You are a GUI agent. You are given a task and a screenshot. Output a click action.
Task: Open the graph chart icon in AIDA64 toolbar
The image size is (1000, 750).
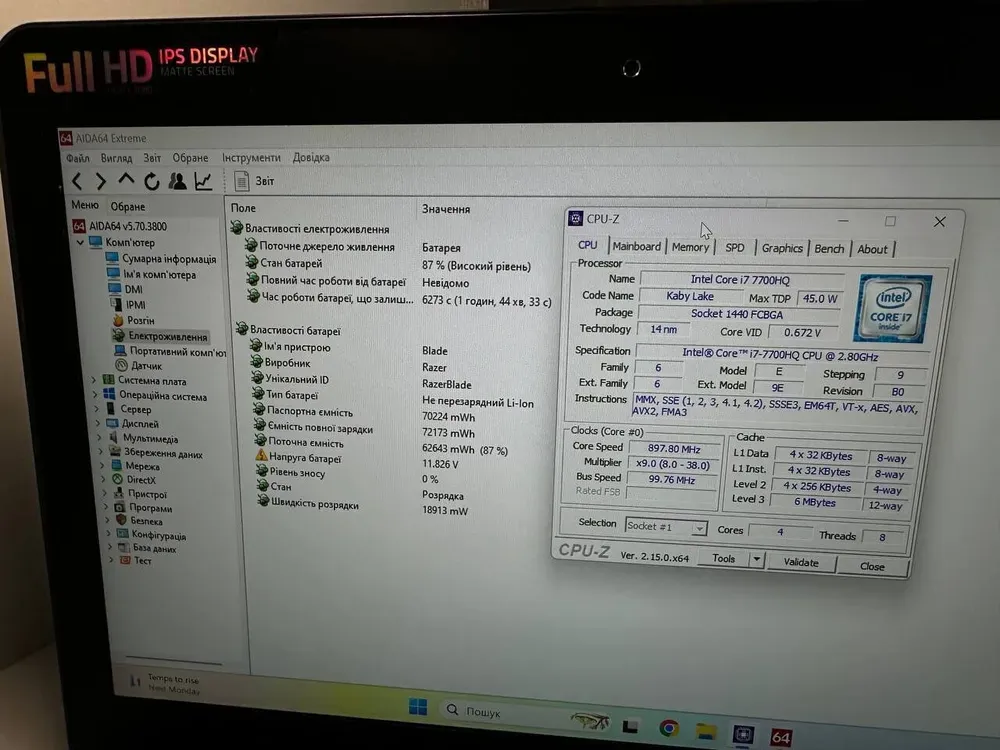[x=203, y=181]
